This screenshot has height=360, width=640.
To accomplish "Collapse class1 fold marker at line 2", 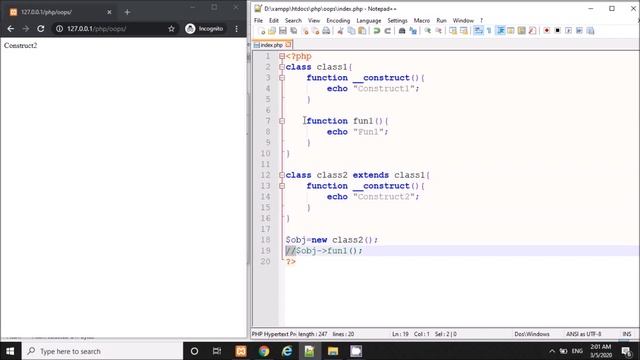I will pos(282,67).
